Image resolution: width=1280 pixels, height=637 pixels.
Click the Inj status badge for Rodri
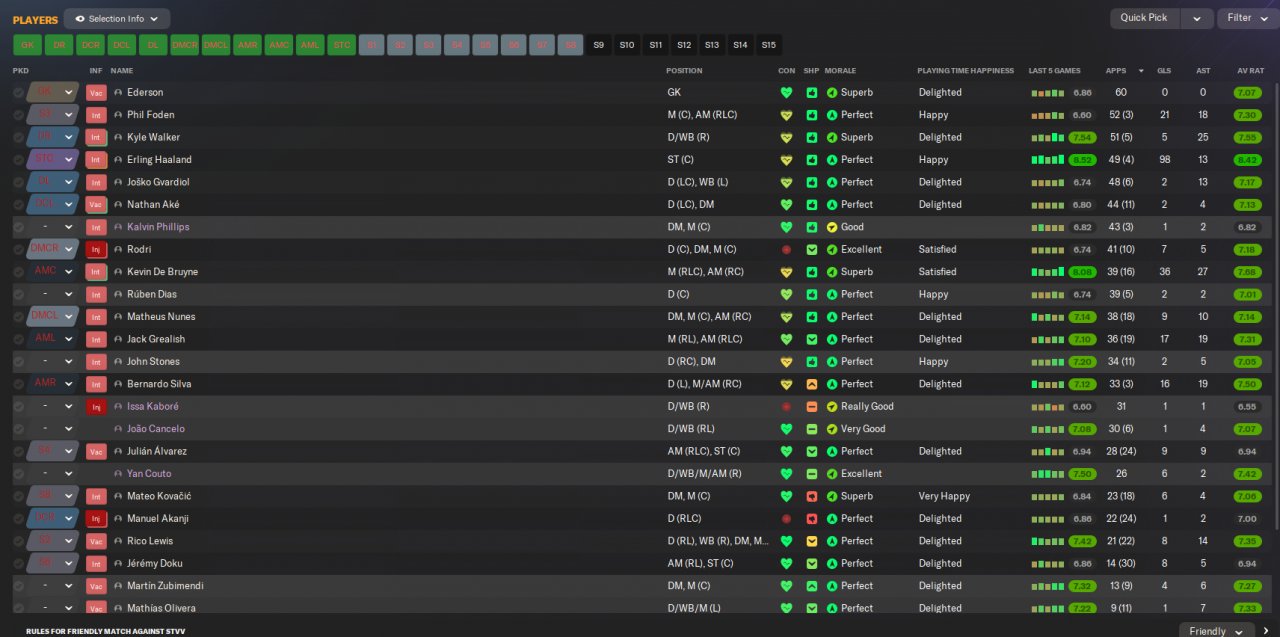point(96,249)
